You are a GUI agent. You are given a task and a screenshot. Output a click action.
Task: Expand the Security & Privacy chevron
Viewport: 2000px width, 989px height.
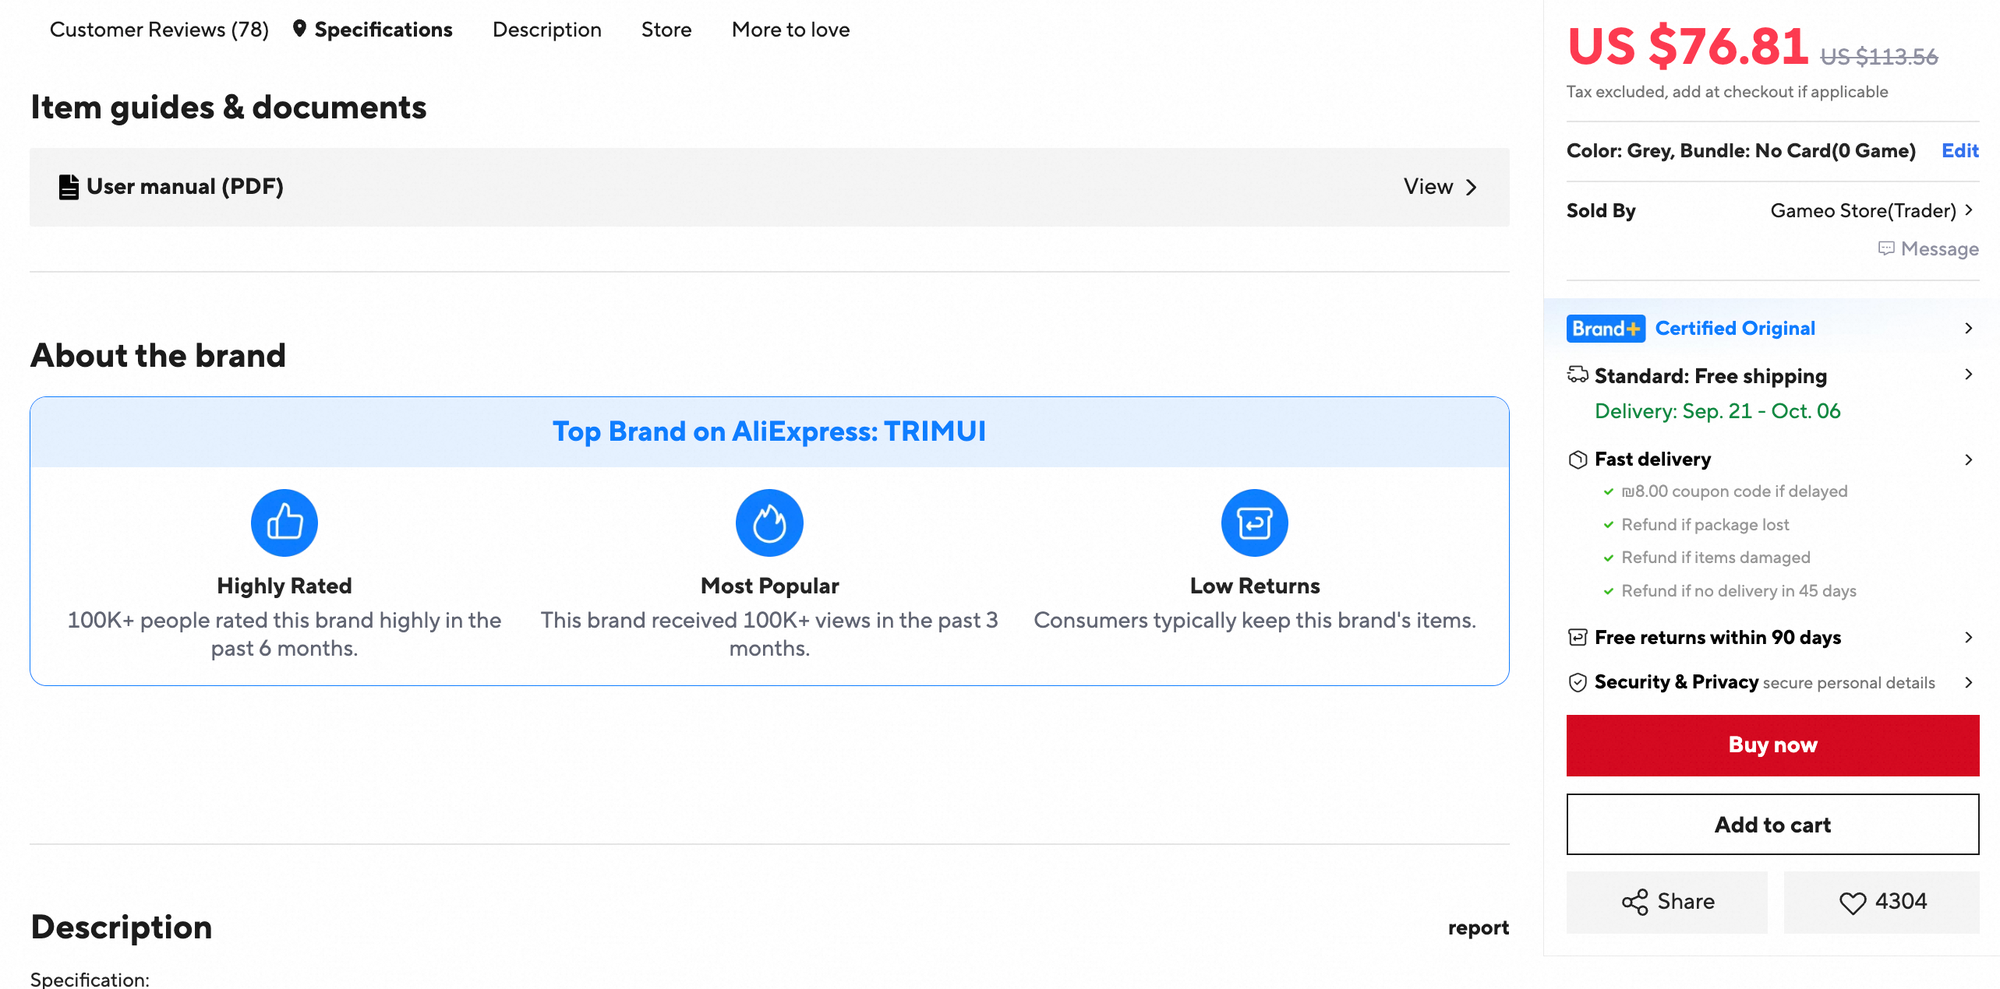click(x=1968, y=682)
